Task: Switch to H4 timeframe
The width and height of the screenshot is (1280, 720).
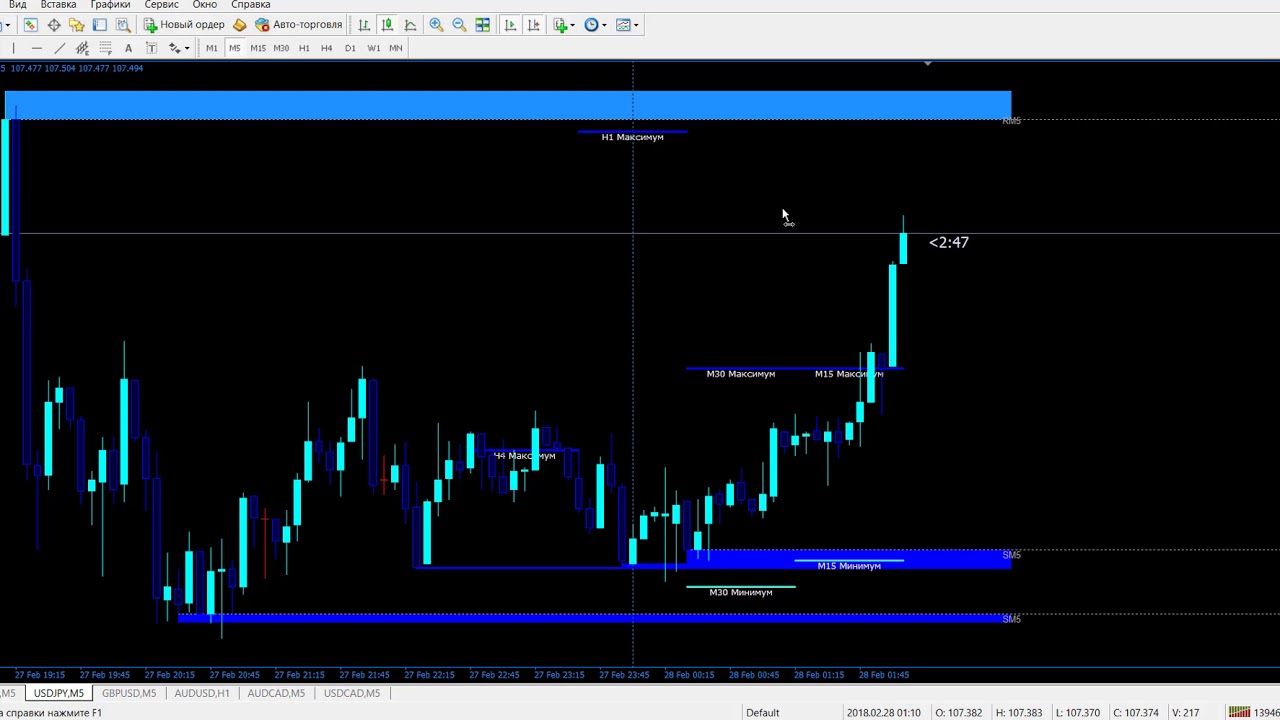Action: [327, 48]
